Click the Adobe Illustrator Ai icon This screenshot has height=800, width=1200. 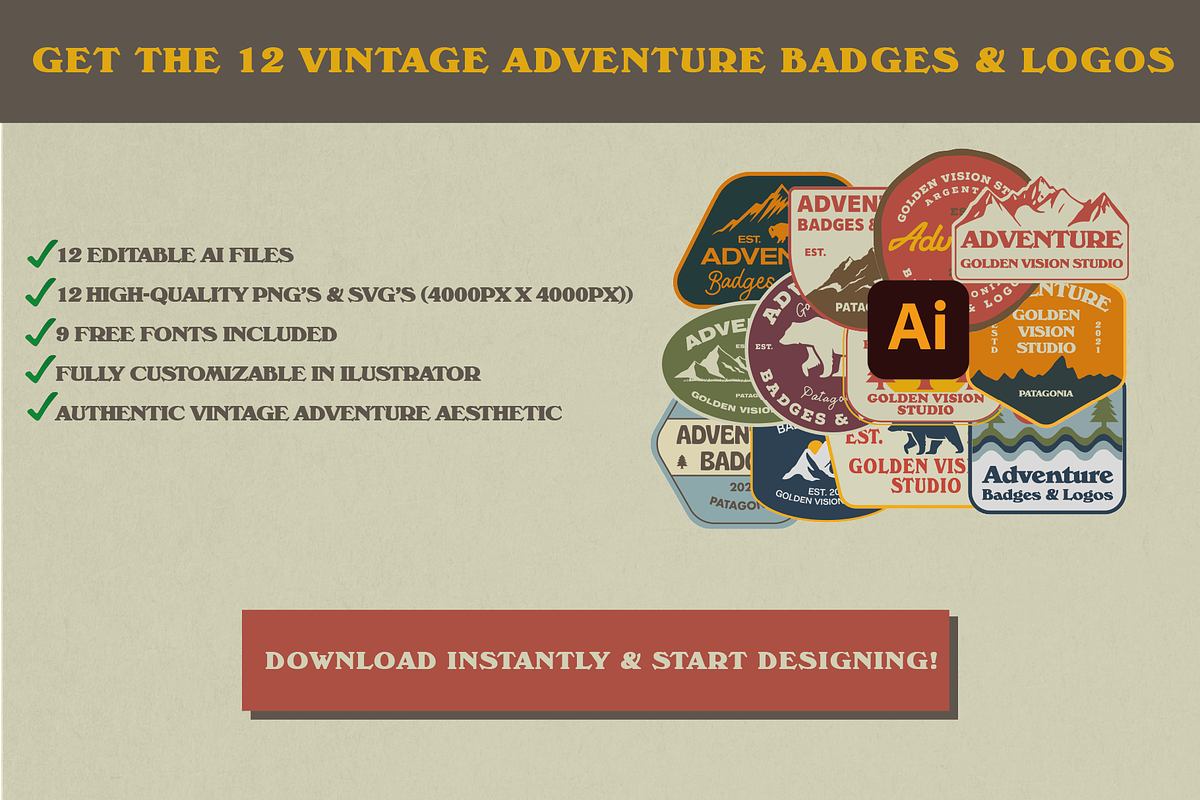[917, 329]
